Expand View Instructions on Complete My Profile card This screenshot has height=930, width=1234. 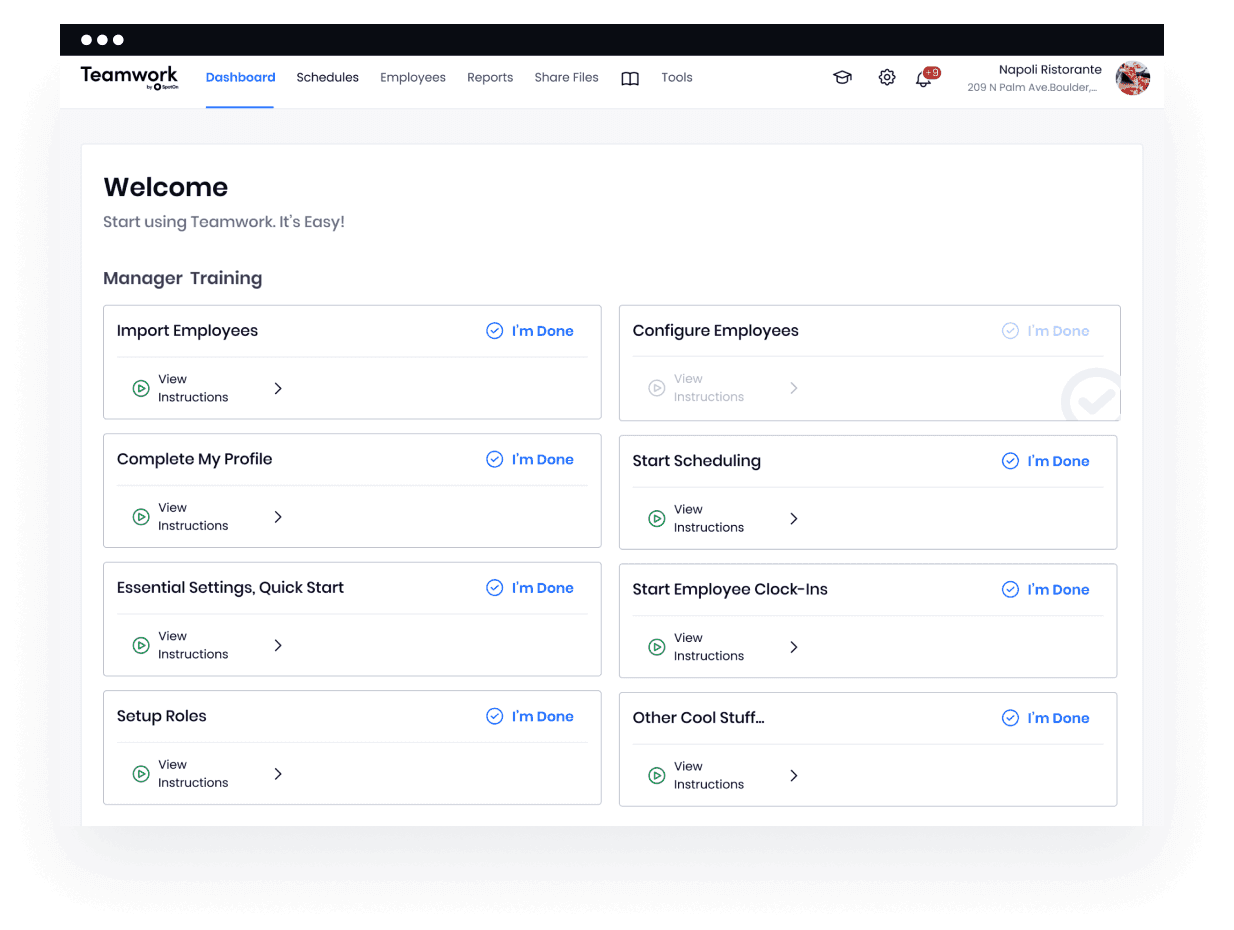[278, 517]
